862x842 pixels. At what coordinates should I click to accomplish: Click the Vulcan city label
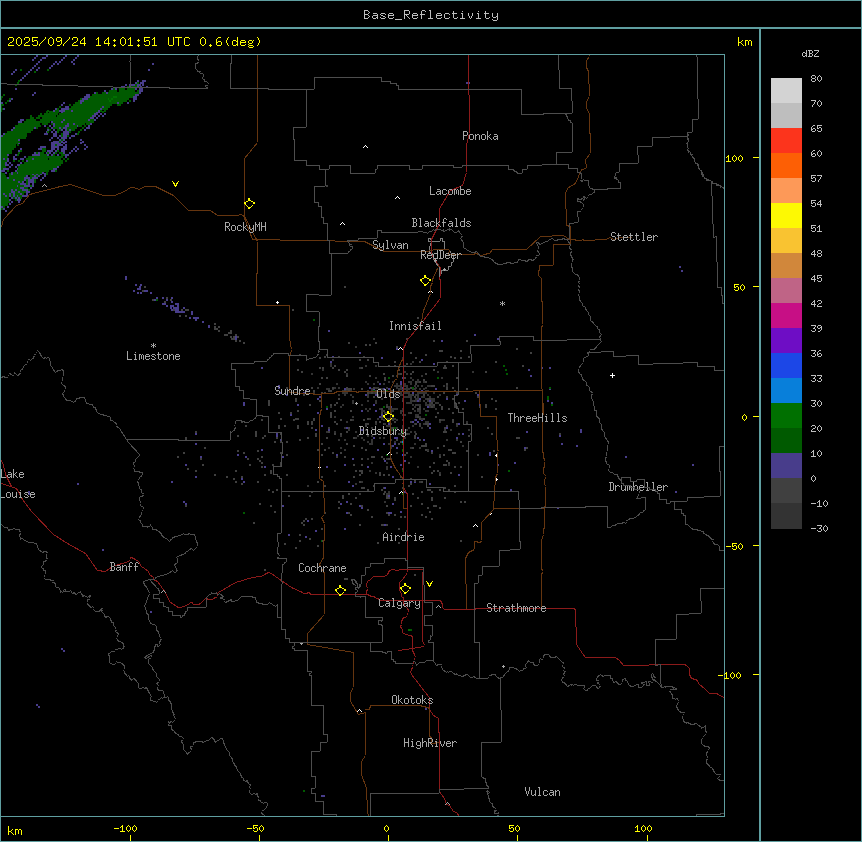542,792
